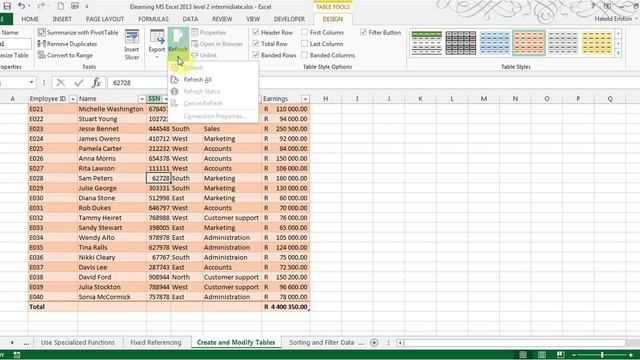Click Remove Duplicates

click(x=67, y=44)
